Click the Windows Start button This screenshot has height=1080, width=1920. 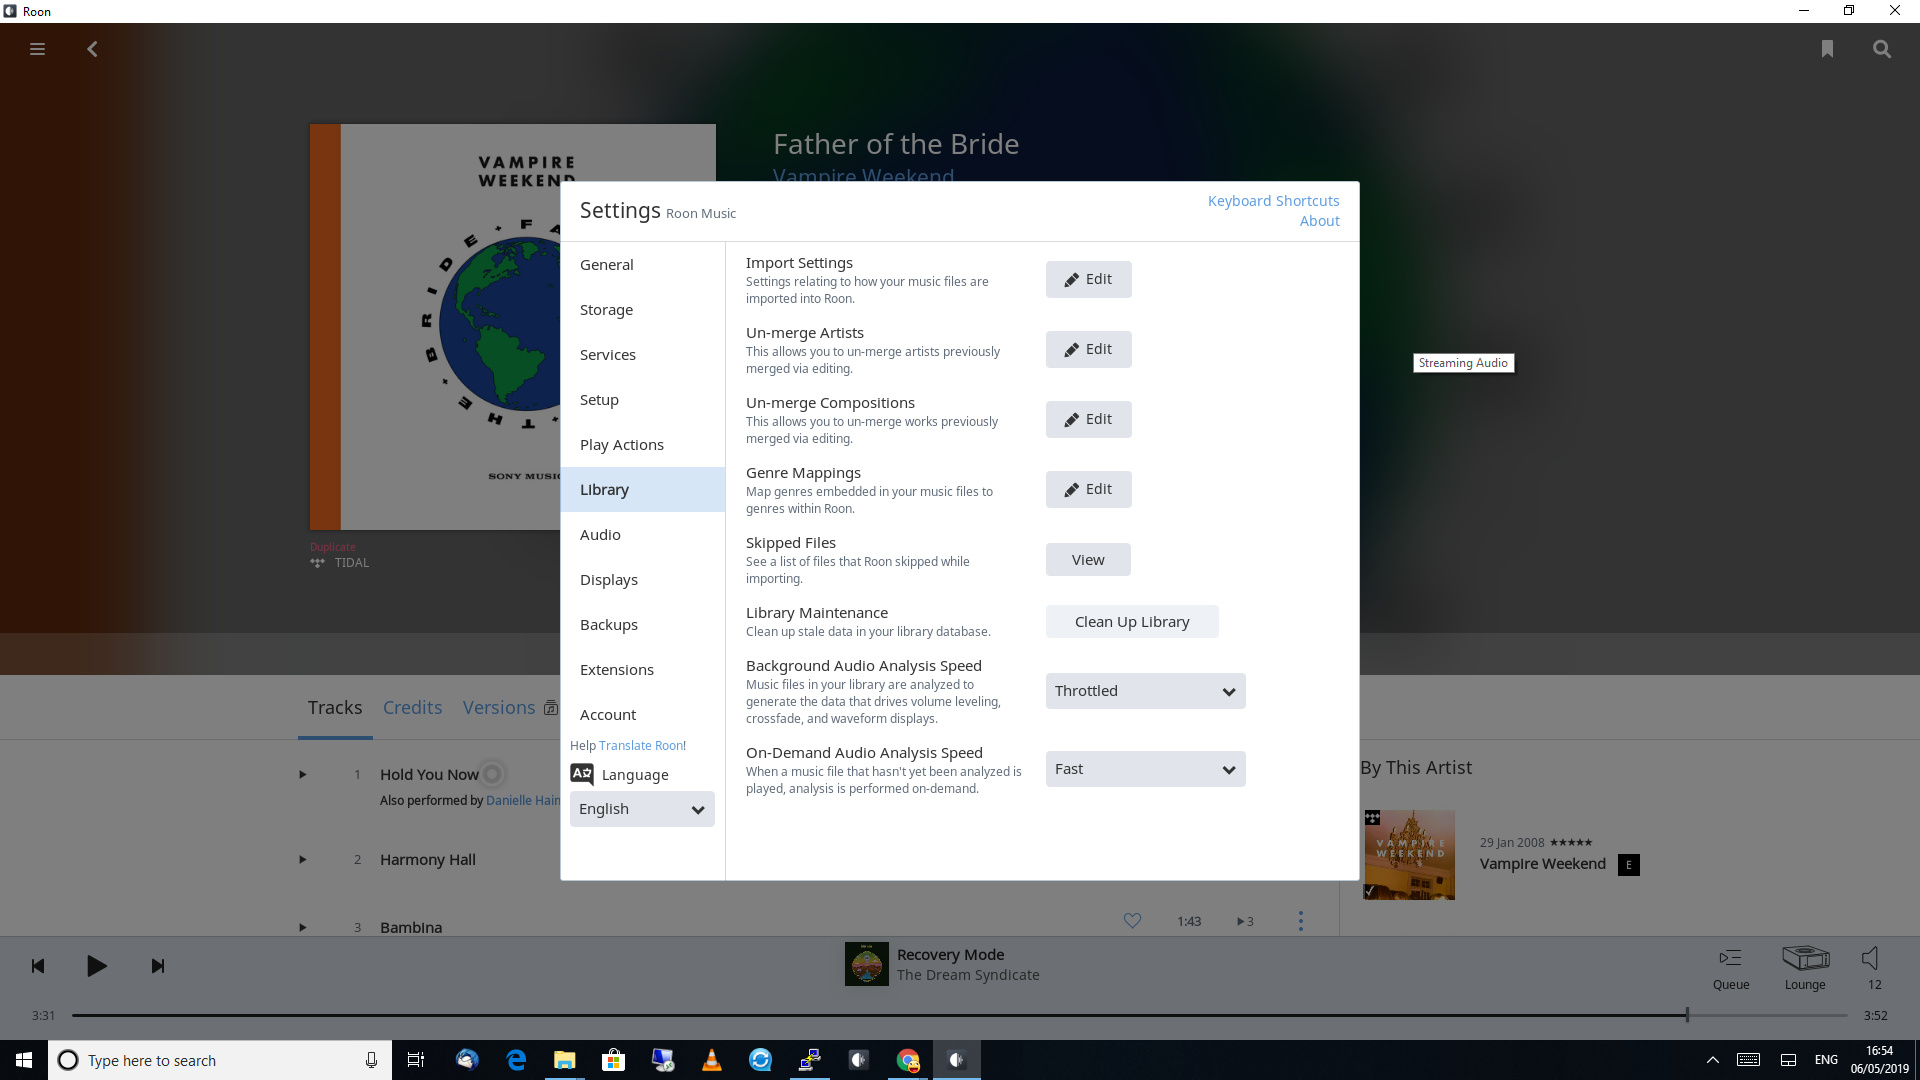point(24,1060)
